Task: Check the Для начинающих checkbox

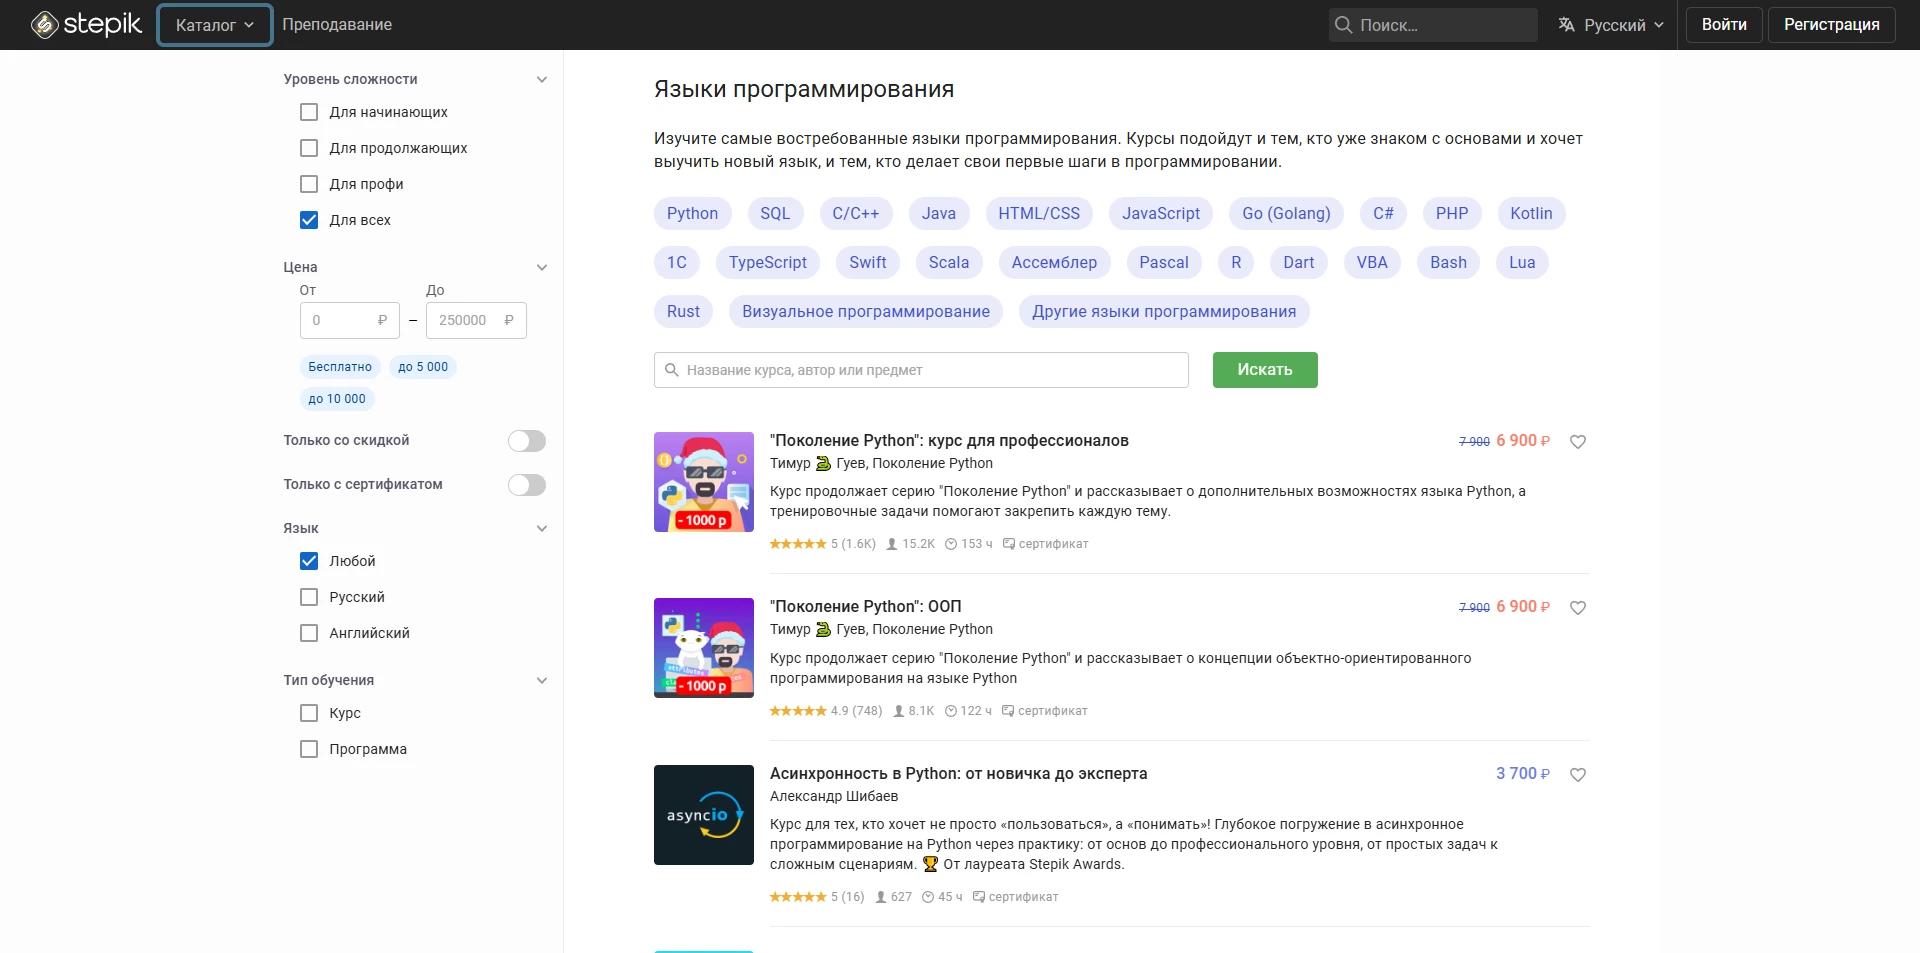Action: coord(309,112)
